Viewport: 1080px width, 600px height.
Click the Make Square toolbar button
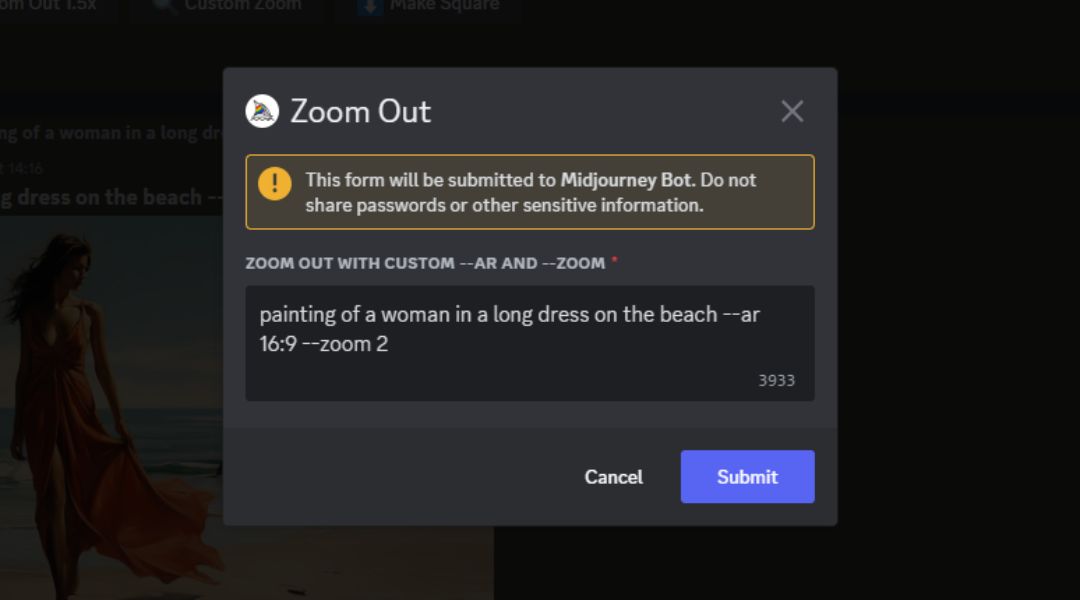428,6
